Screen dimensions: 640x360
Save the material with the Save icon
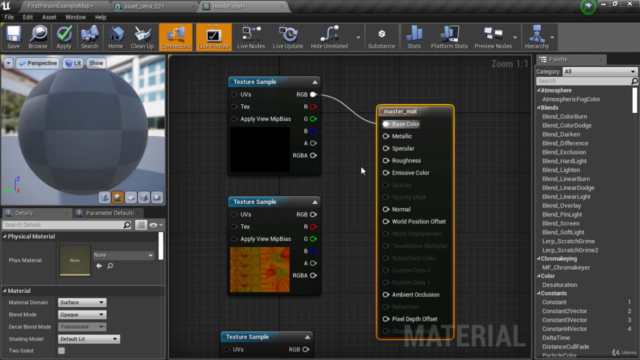[x=13, y=37]
